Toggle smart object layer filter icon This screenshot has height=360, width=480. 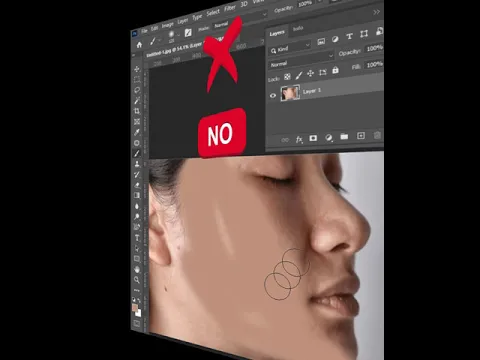(379, 32)
